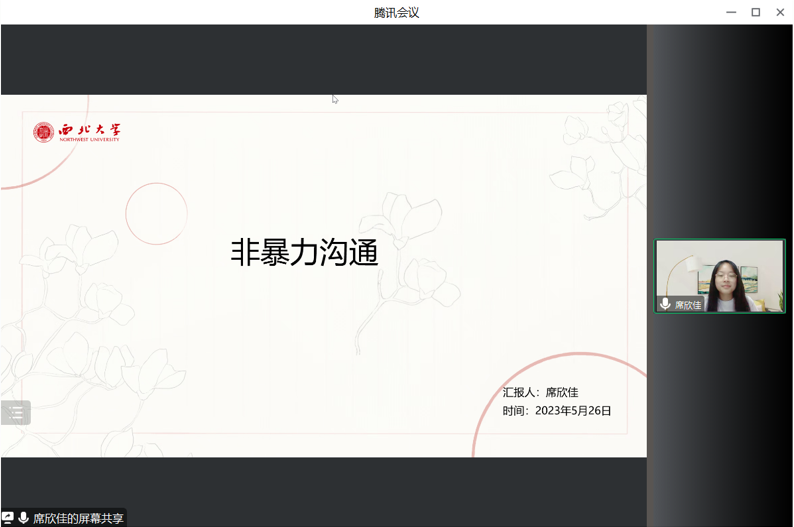This screenshot has width=794, height=527.
Task: Click the 汇报人：席欣佳 text on the slide
Action: pos(540,392)
